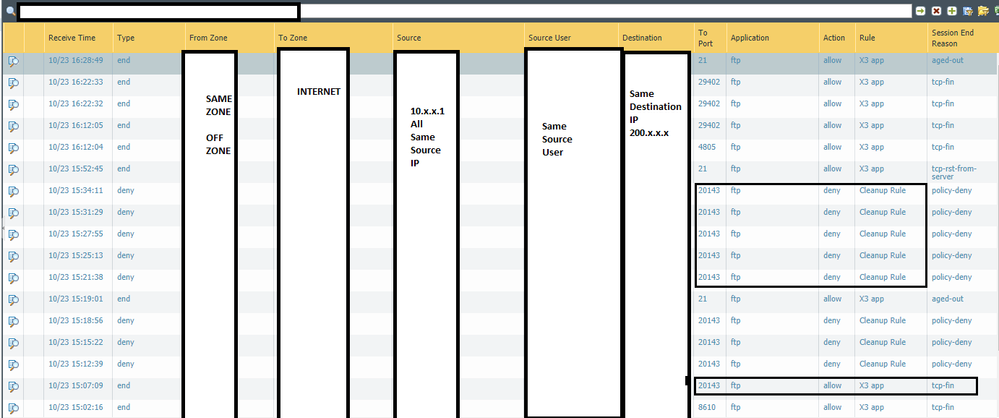
Task: Open log details for 10/23 15:34:11 row
Action: pyautogui.click(x=13, y=191)
